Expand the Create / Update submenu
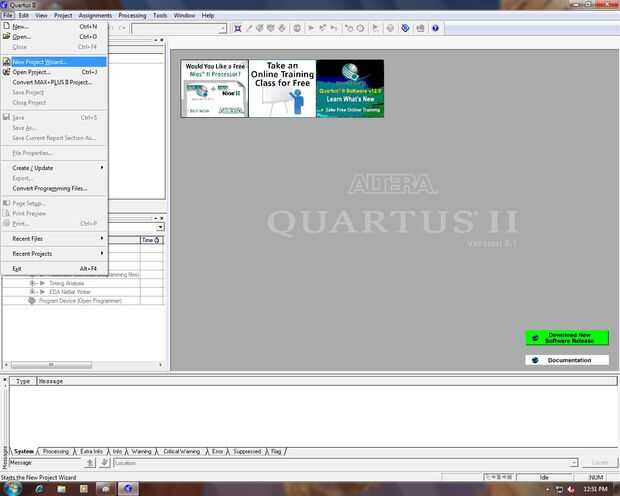Screen dimensions: 620x496 tap(55, 168)
